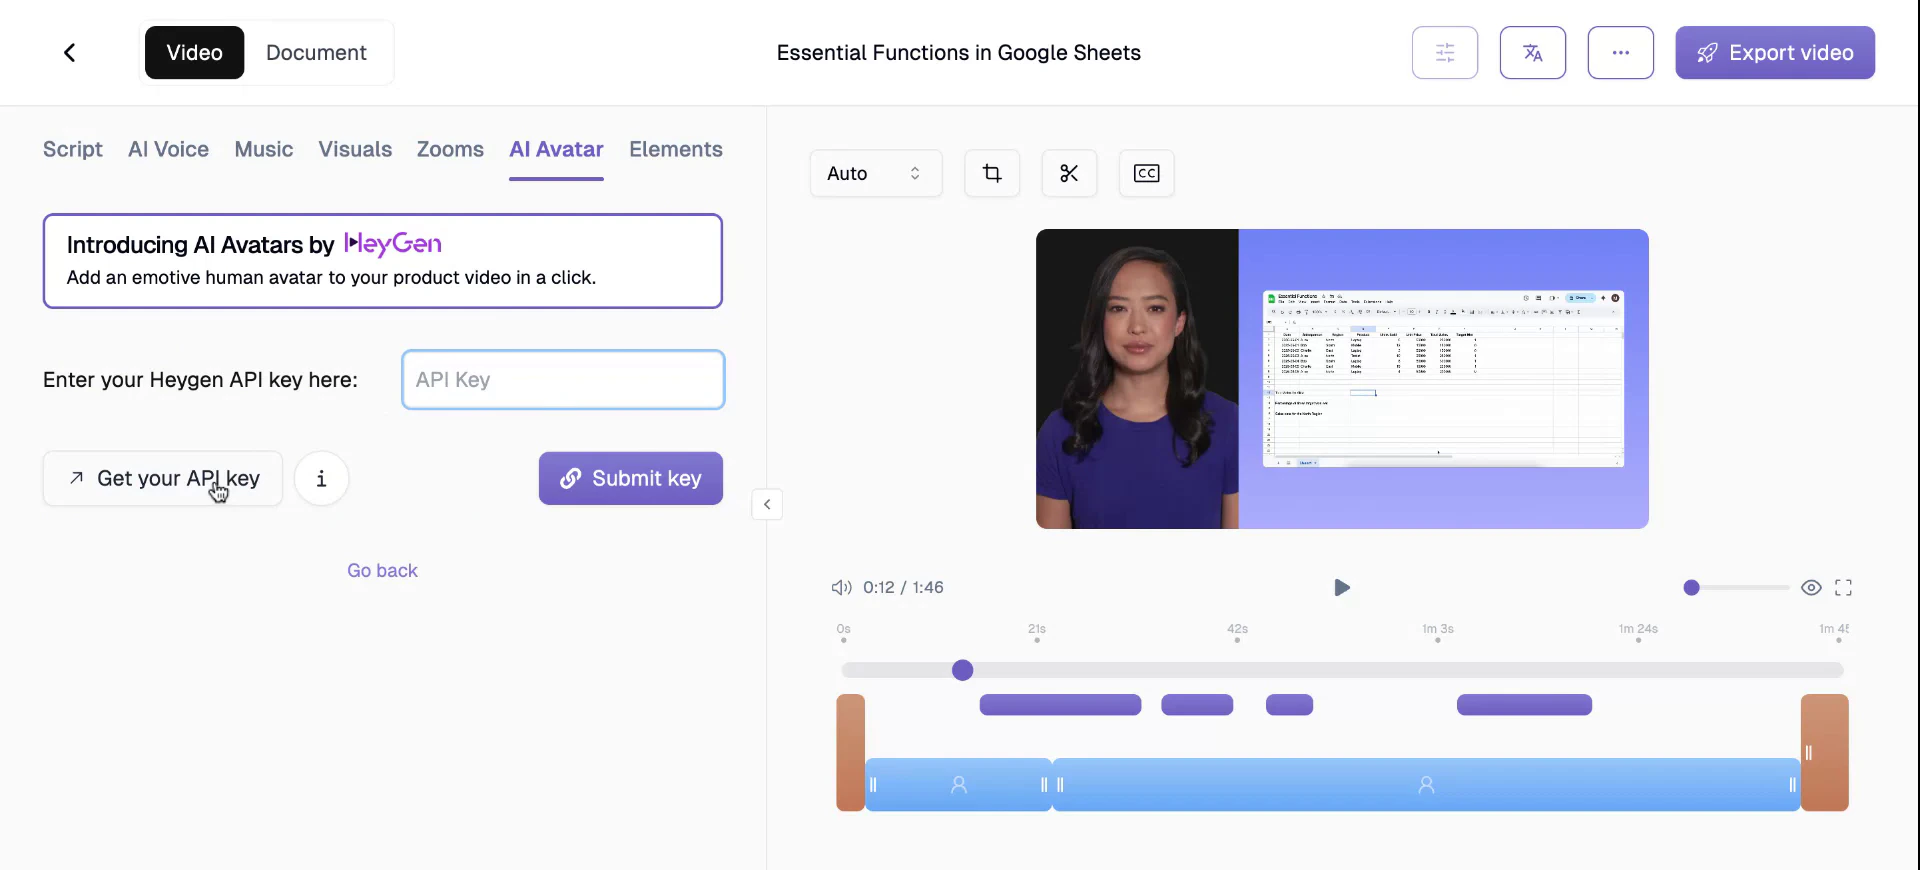Toggle closed captions CC button
Viewport: 1920px width, 870px height.
(x=1146, y=173)
